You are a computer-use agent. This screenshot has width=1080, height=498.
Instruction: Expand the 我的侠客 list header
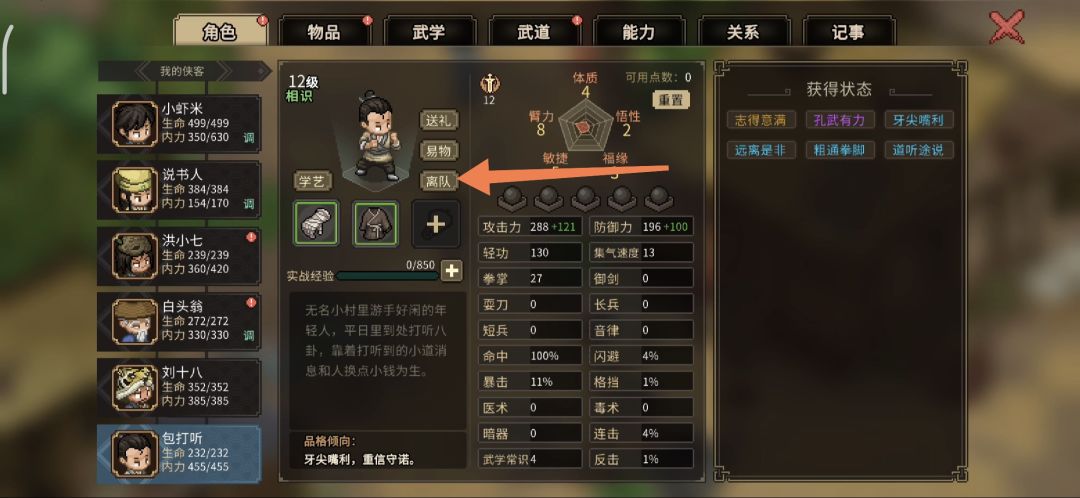[x=182, y=70]
